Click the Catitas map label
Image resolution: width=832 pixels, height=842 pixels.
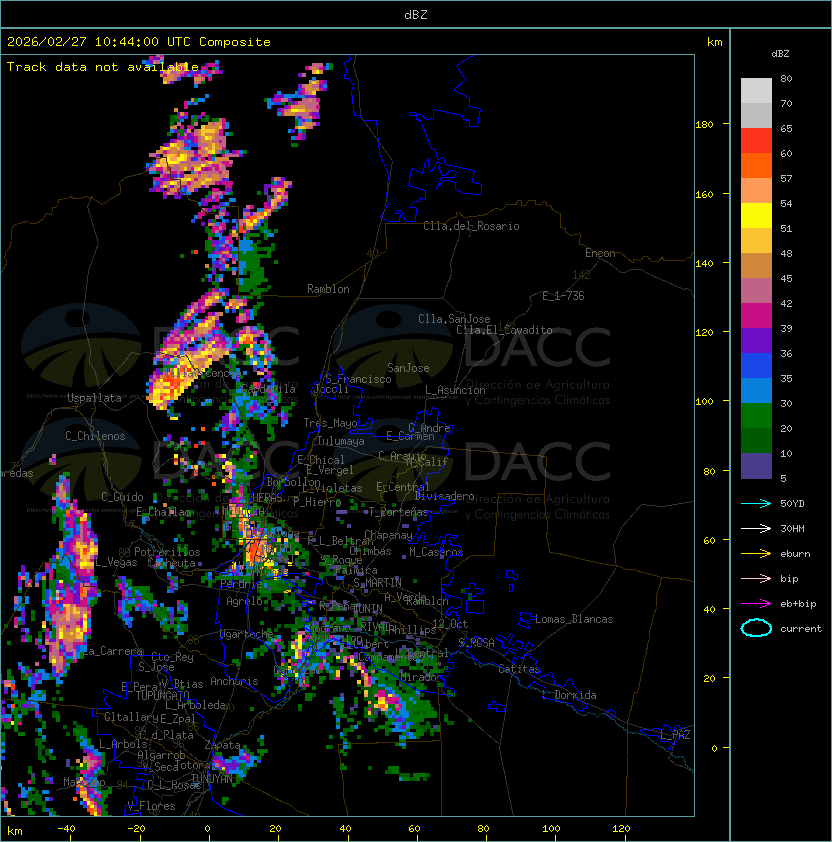[519, 669]
